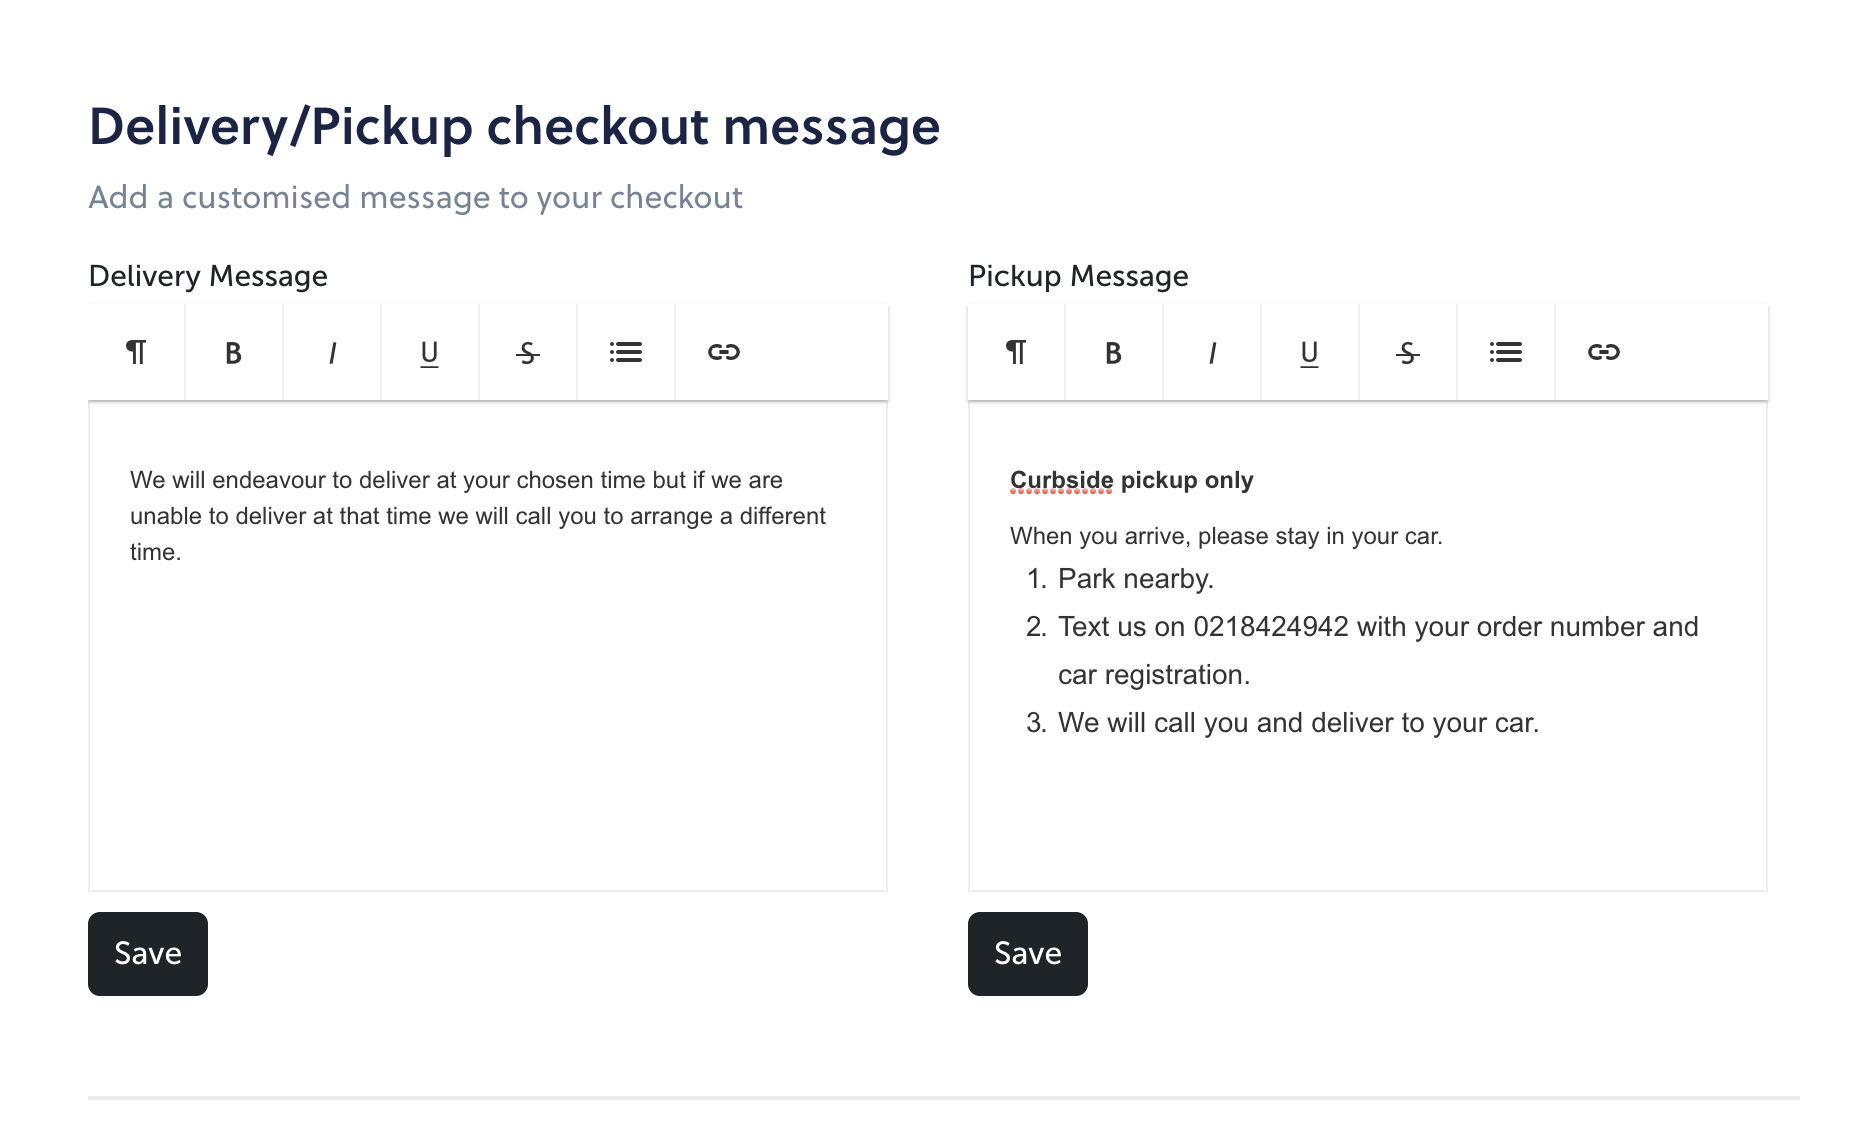Open the list formatting icon for Delivery Message
The height and width of the screenshot is (1128, 1868).
pyautogui.click(x=625, y=352)
